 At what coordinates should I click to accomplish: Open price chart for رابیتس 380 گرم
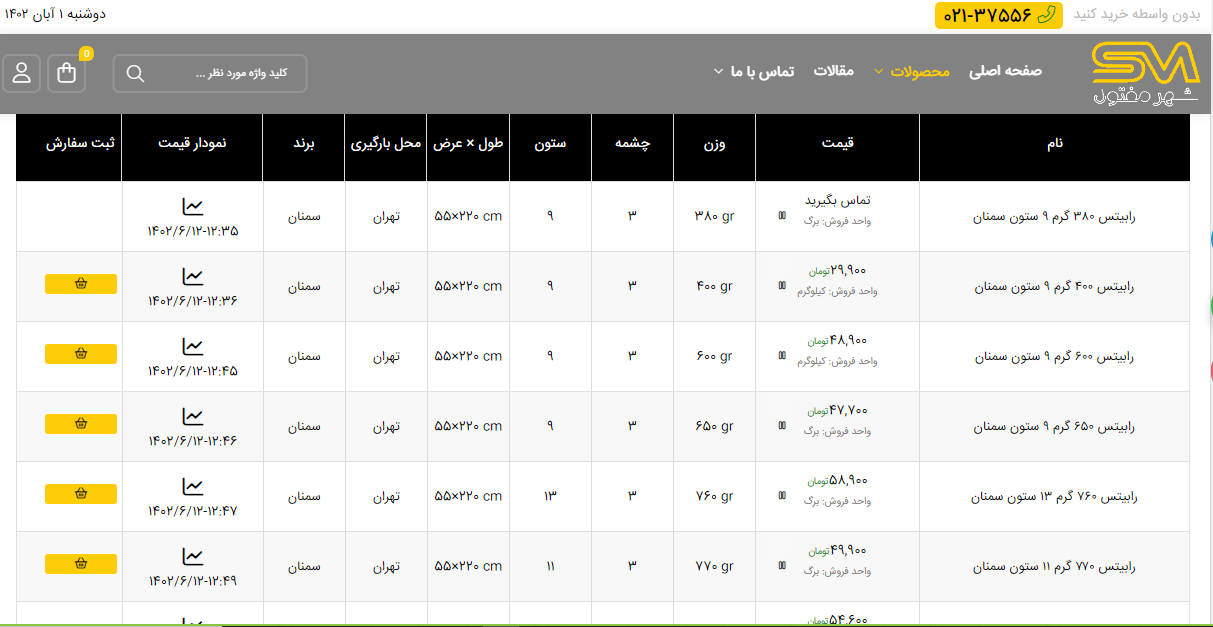(x=193, y=207)
